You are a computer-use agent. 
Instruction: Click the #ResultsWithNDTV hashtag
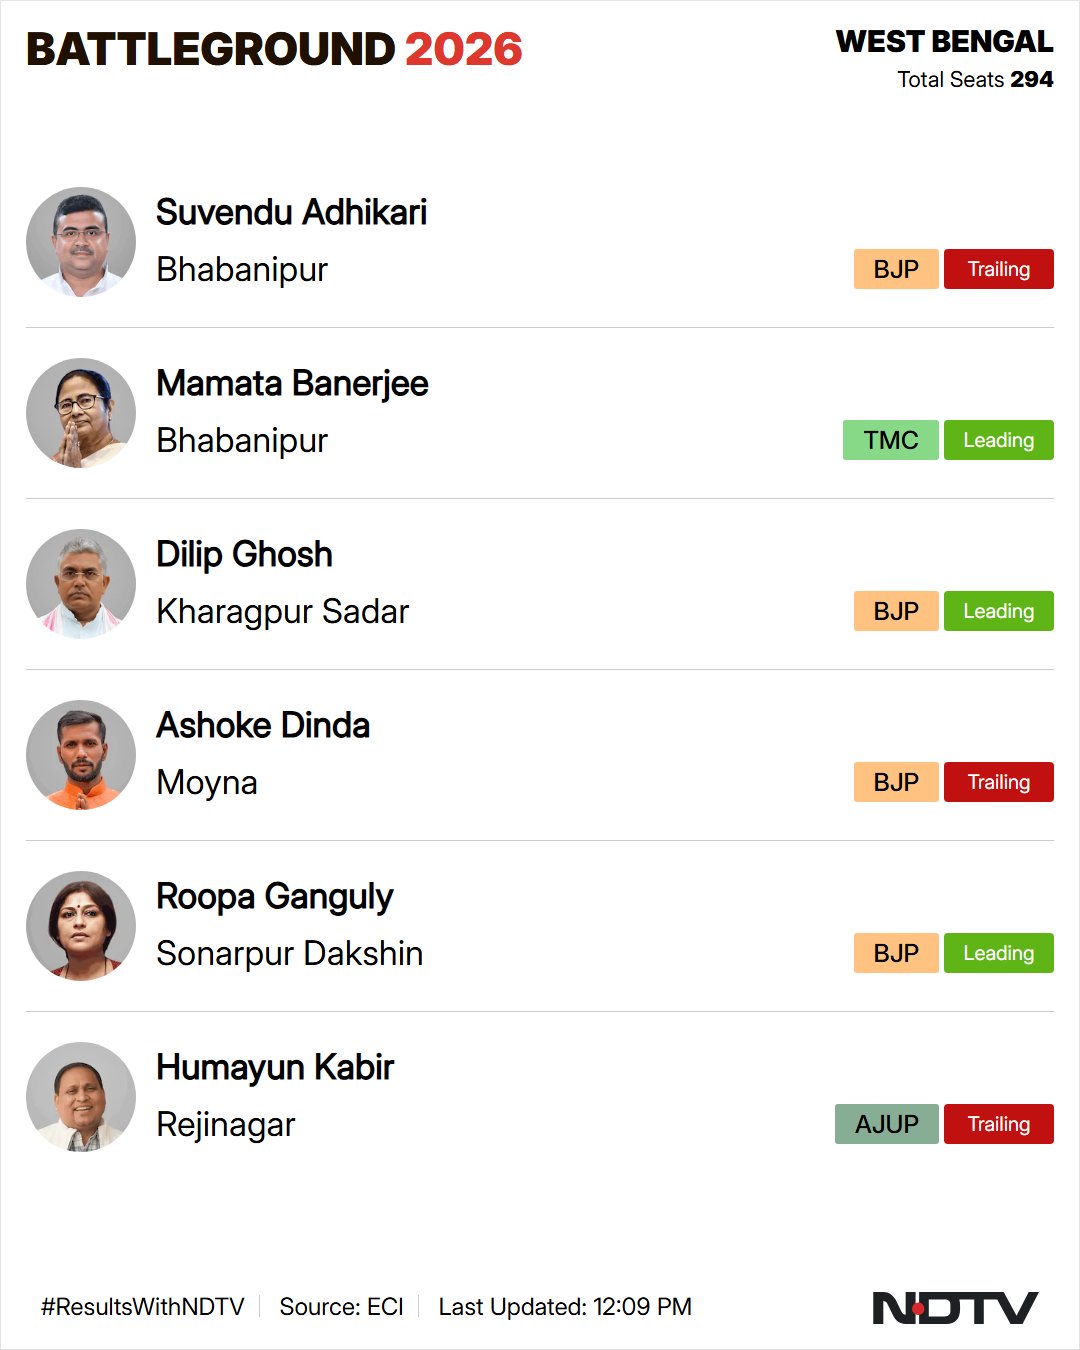pos(143,1307)
